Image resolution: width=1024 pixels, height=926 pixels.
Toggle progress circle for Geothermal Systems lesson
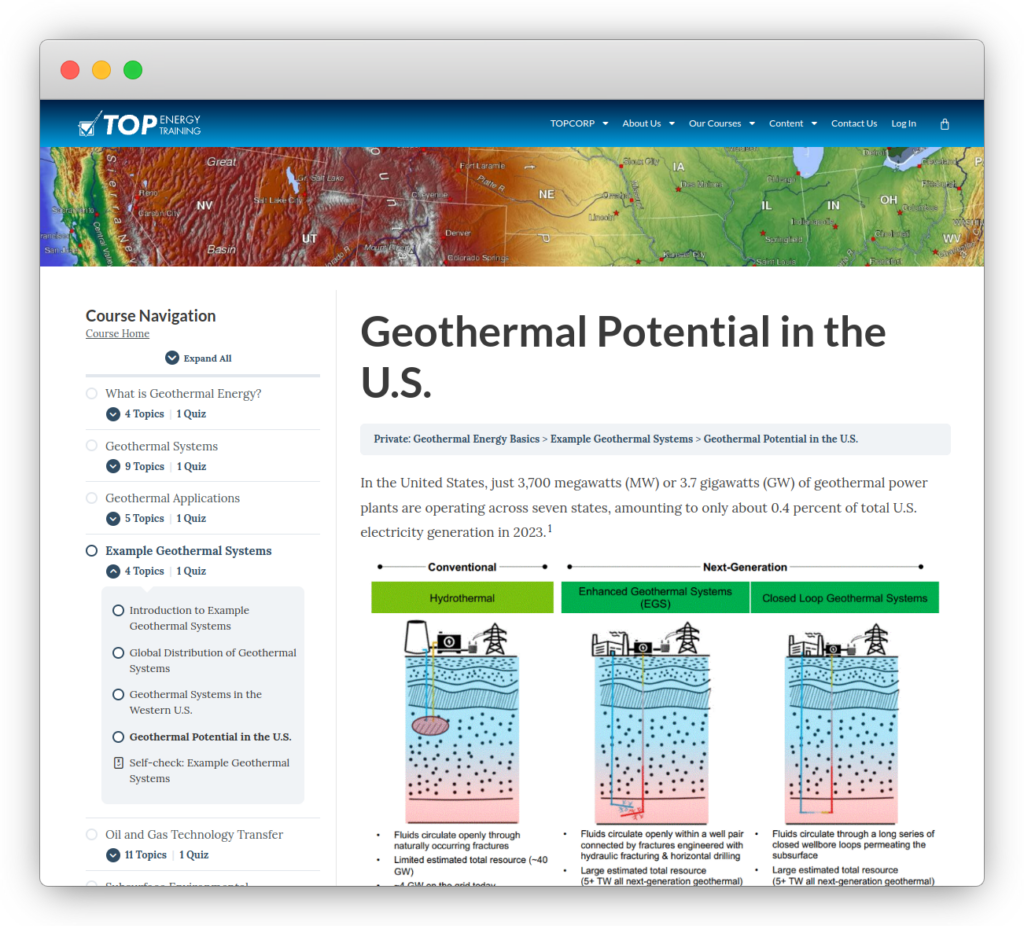[x=91, y=445]
